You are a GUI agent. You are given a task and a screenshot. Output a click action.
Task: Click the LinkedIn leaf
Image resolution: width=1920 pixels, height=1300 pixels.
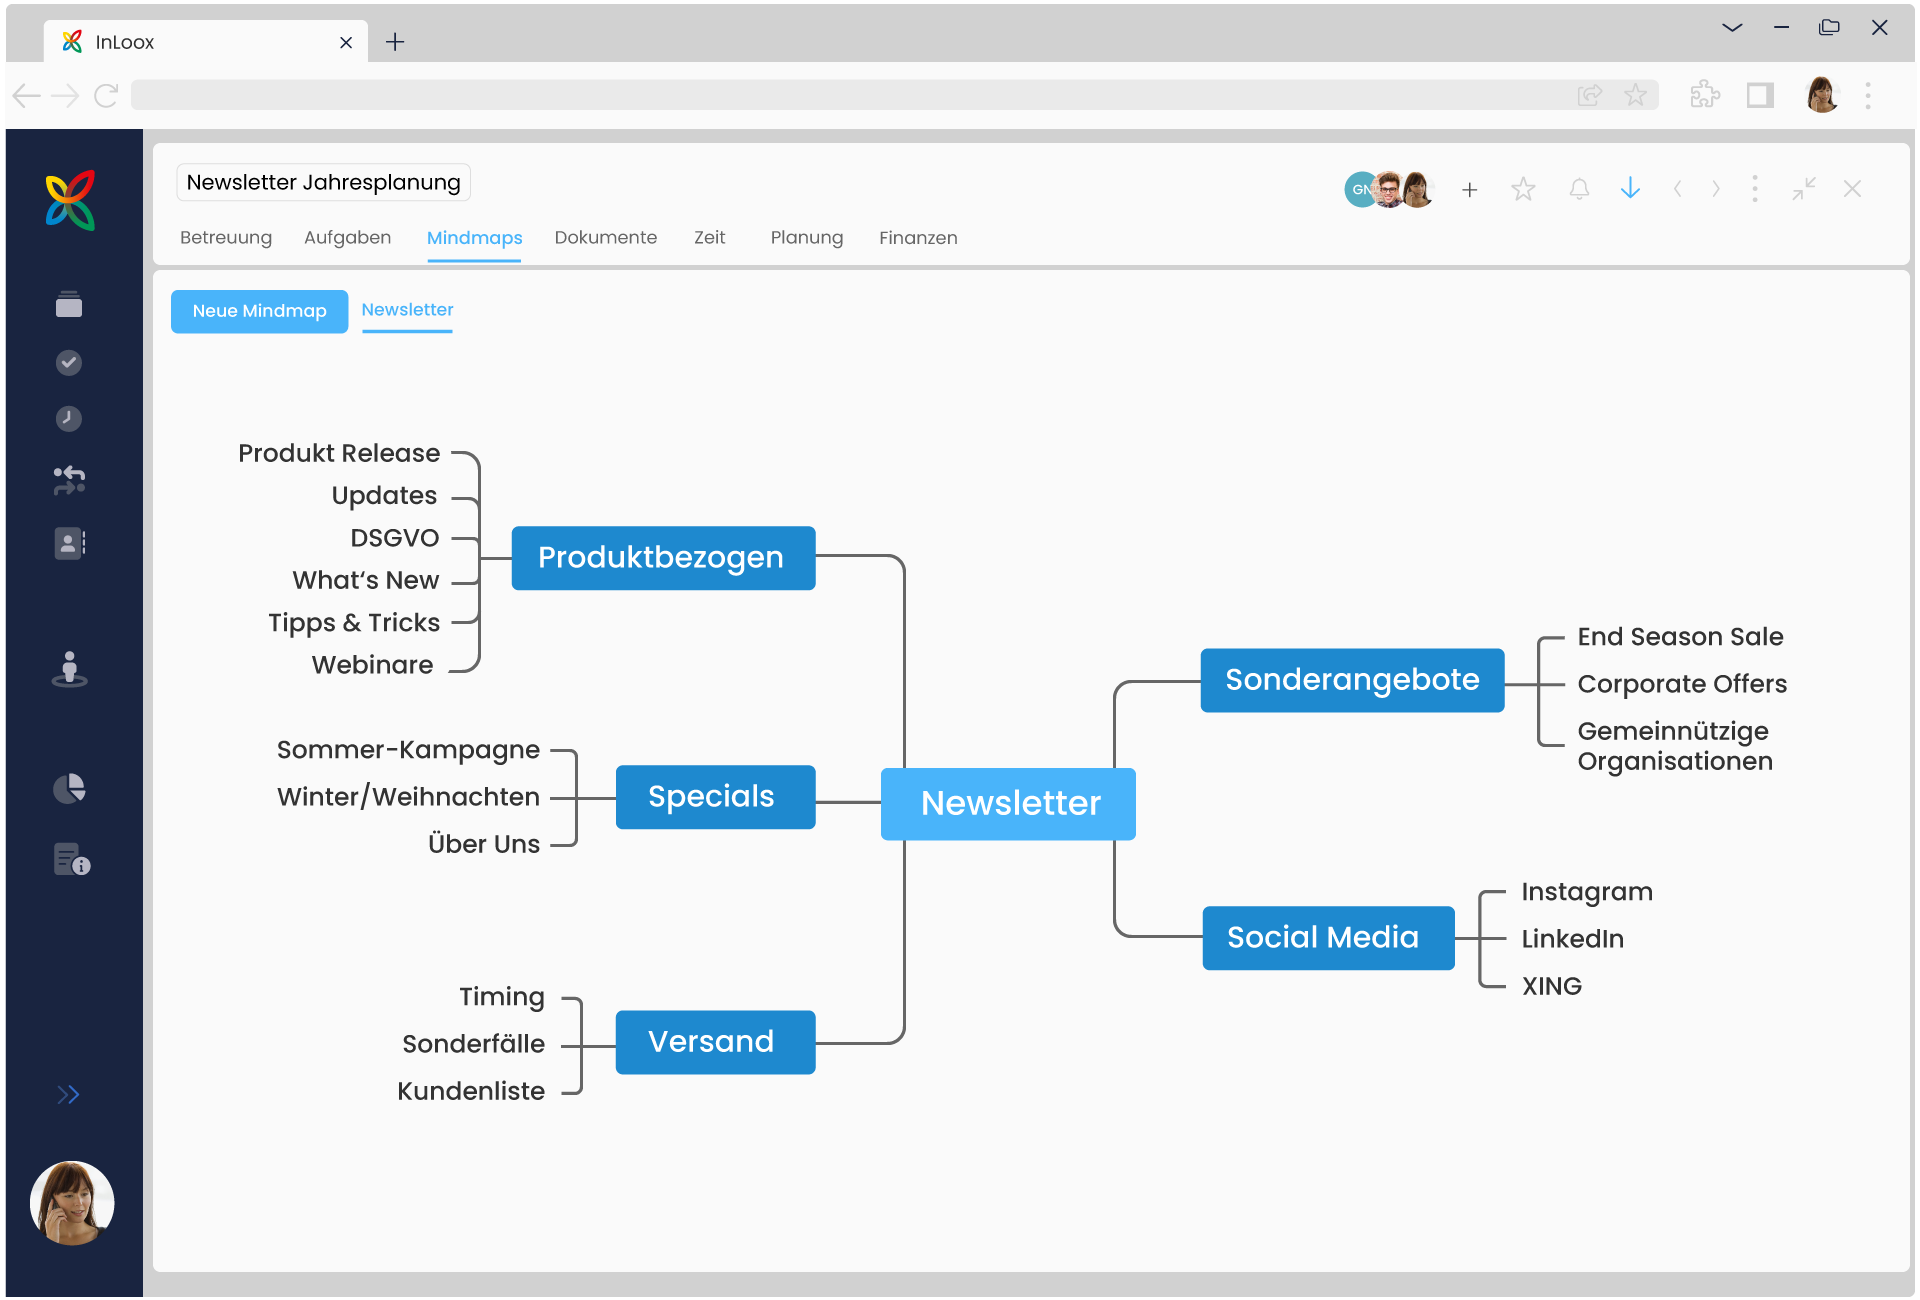(1572, 939)
